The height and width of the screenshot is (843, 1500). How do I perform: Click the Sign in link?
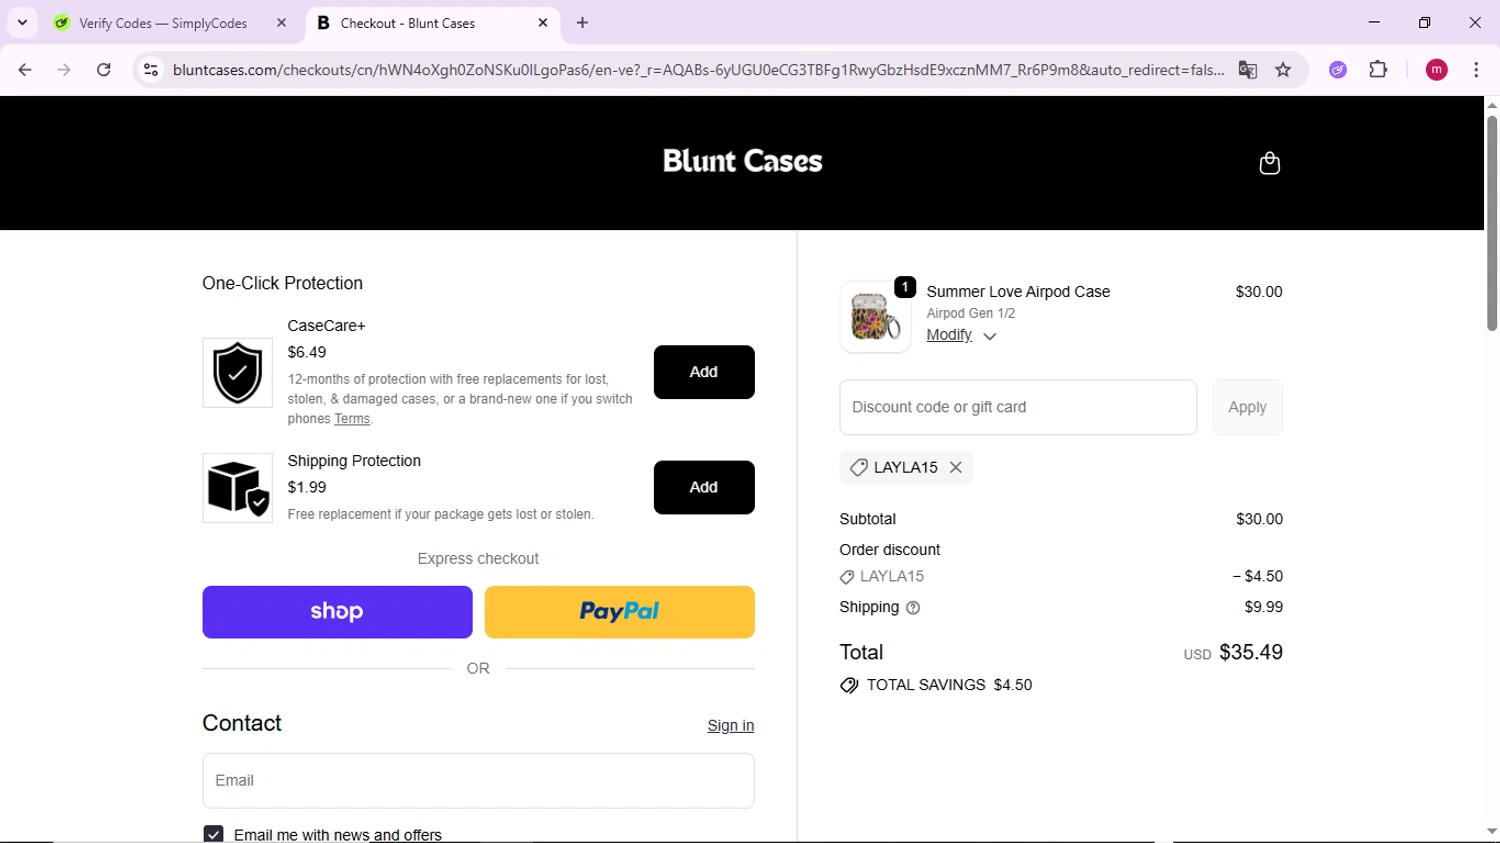click(731, 726)
